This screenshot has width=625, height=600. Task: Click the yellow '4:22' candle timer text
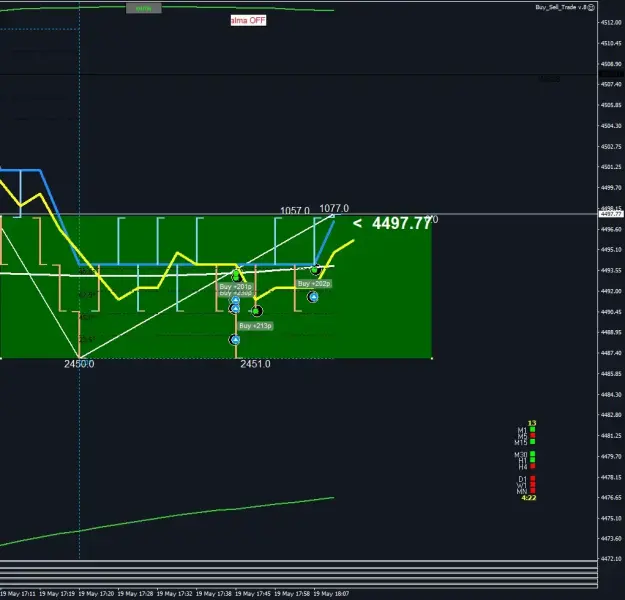[529, 498]
